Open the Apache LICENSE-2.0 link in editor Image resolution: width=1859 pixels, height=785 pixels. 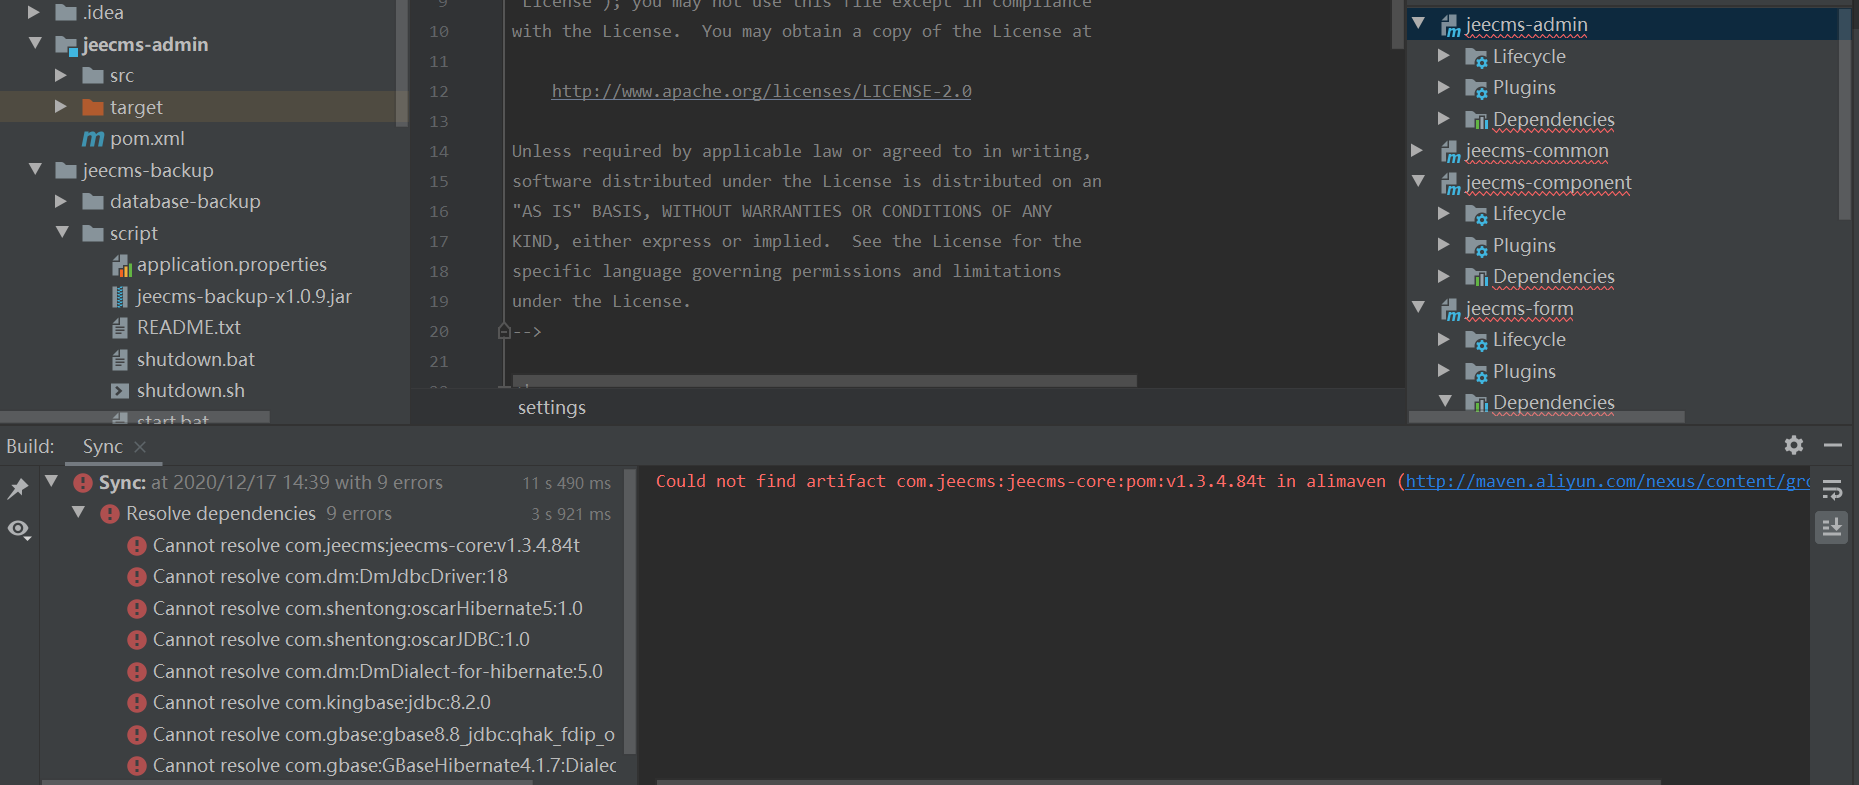pos(761,92)
